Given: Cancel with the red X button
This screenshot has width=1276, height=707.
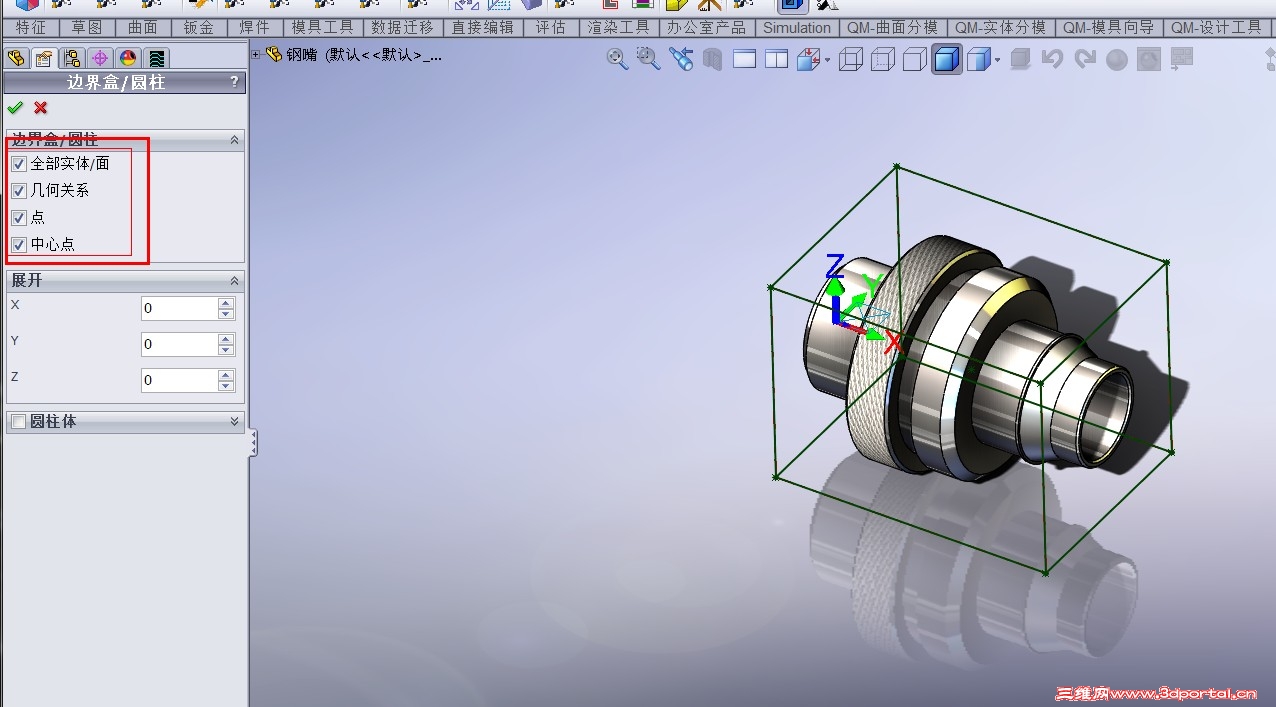Looking at the screenshot, I should [x=41, y=107].
